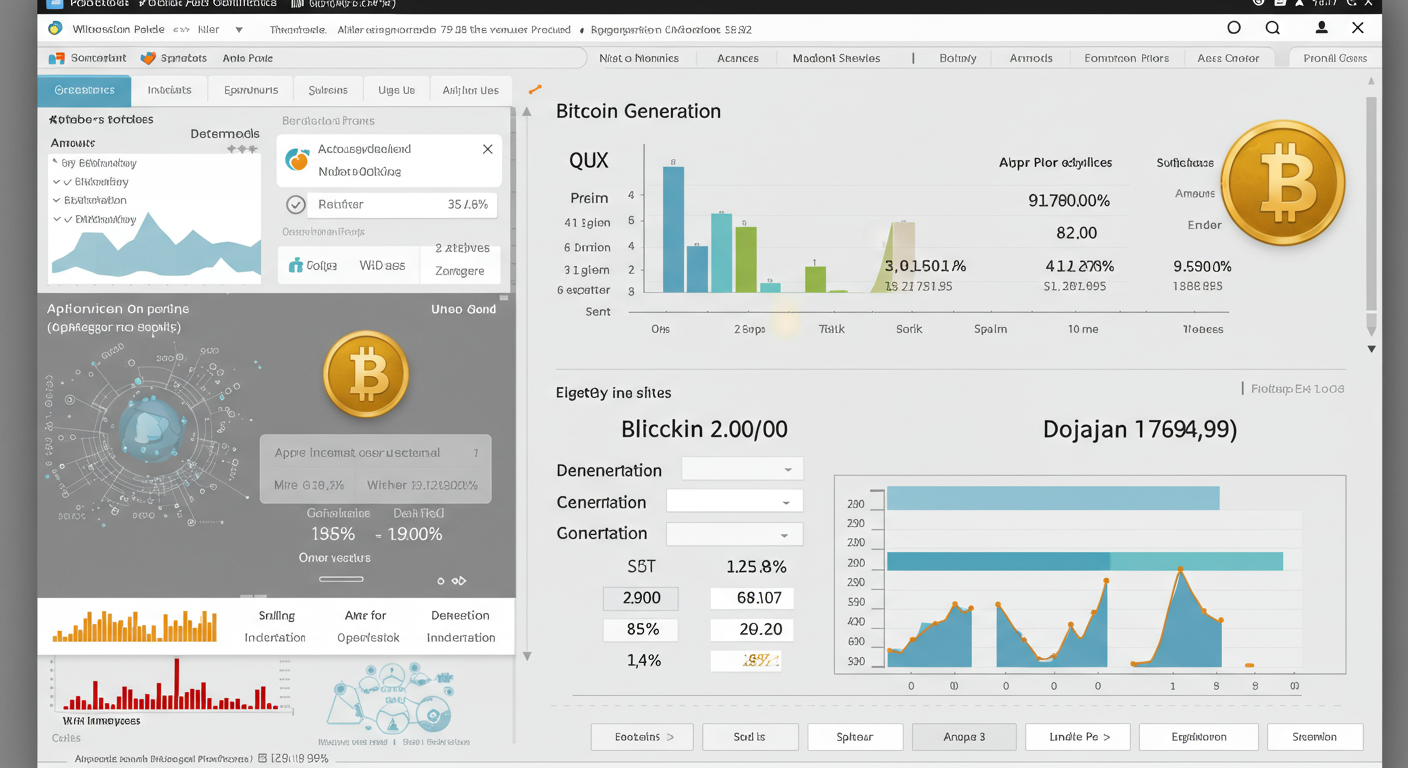
Task: Expand the dropdown arrow next to Nler
Action: pos(239,30)
